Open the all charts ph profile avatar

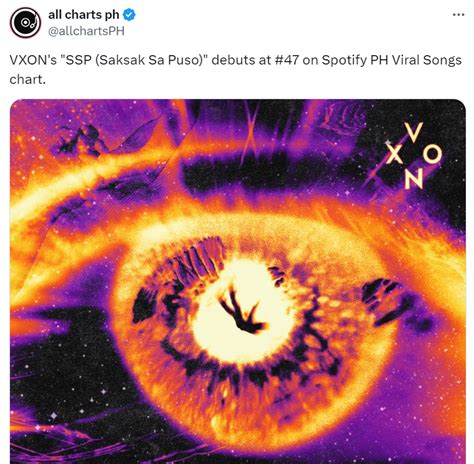click(26, 23)
